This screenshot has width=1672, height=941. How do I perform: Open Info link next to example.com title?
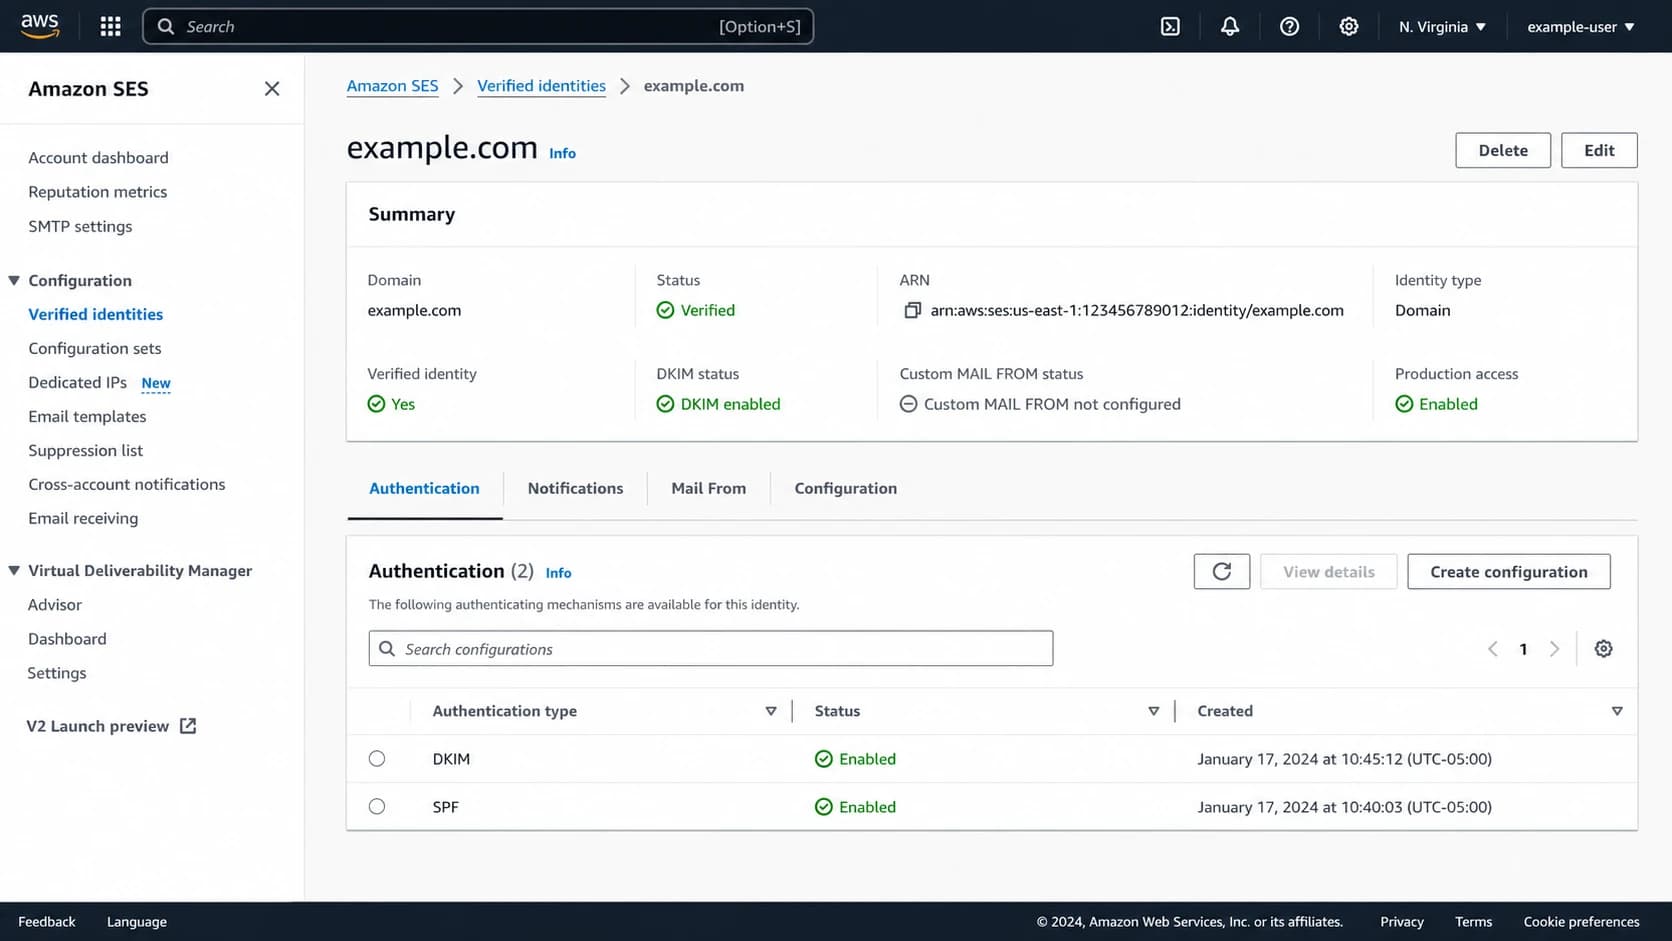pyautogui.click(x=562, y=153)
